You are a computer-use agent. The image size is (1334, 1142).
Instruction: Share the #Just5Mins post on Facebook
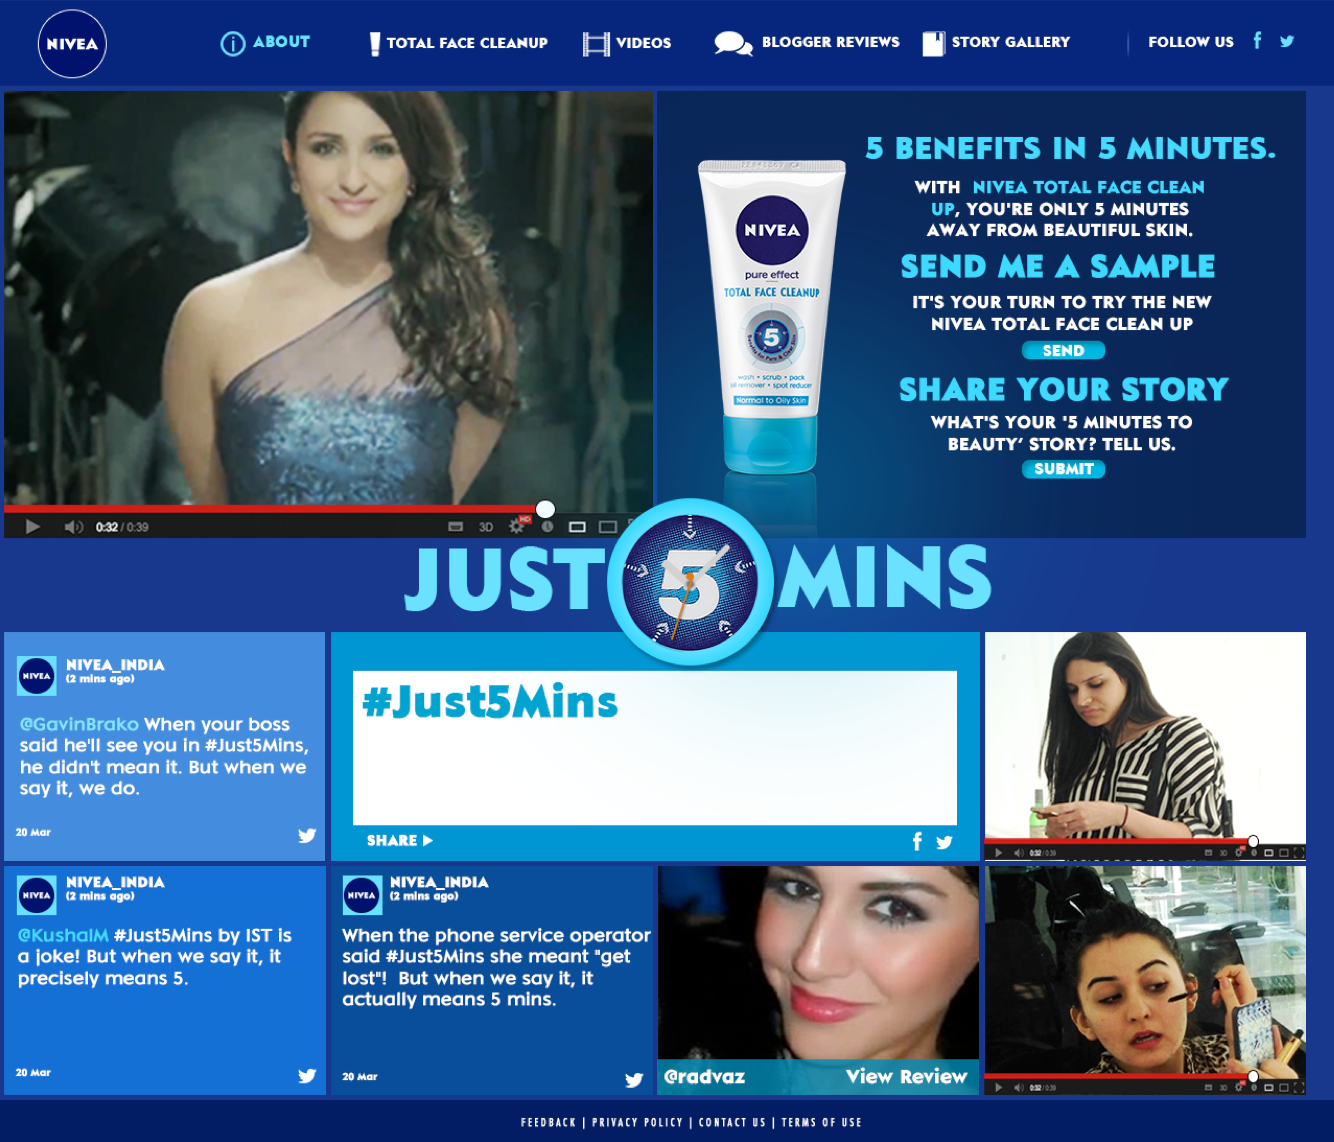pyautogui.click(x=917, y=841)
